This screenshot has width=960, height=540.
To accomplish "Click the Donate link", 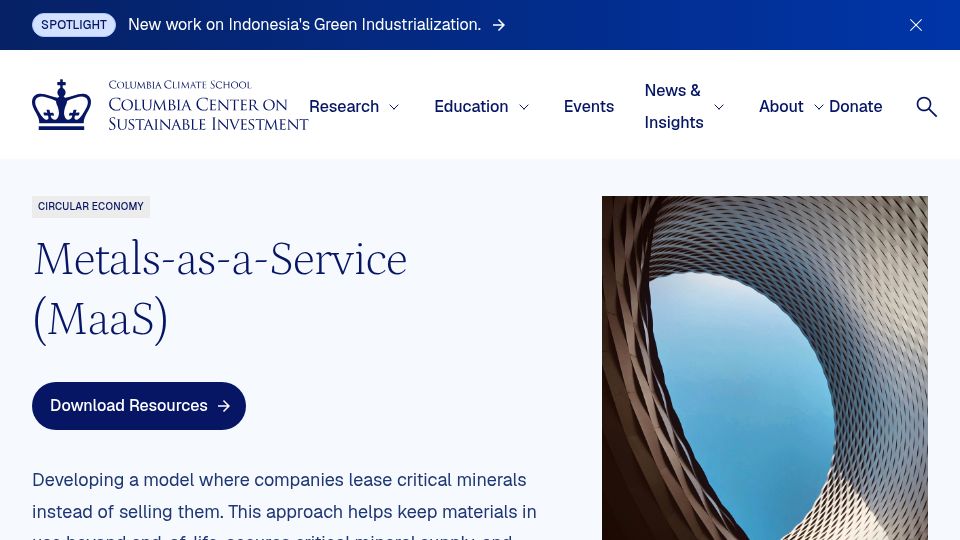I will click(x=855, y=107).
